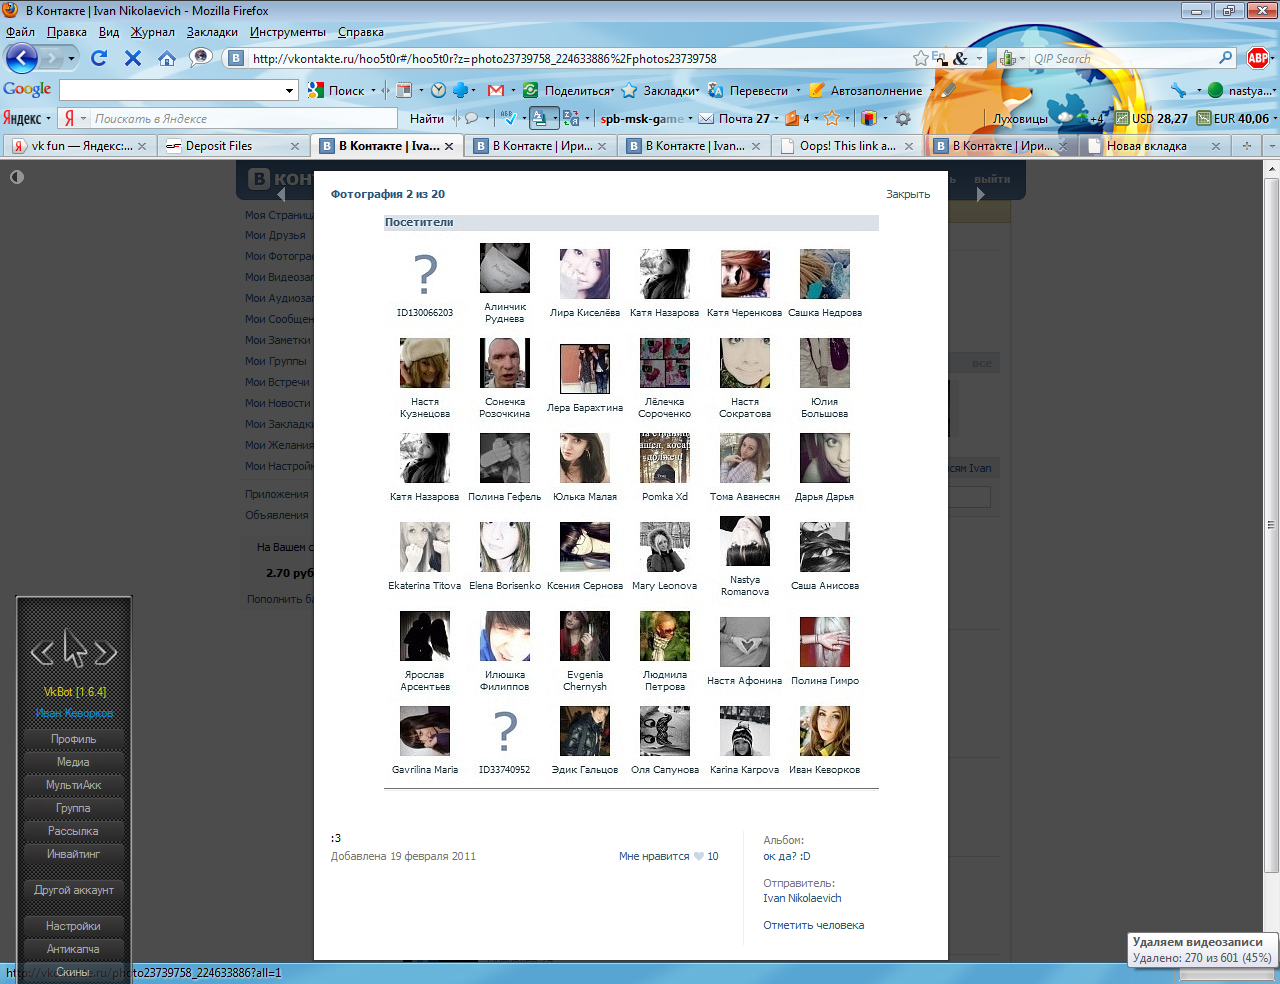This screenshot has height=984, width=1280.
Task: Click VkBot Профиль button
Action: 74,739
